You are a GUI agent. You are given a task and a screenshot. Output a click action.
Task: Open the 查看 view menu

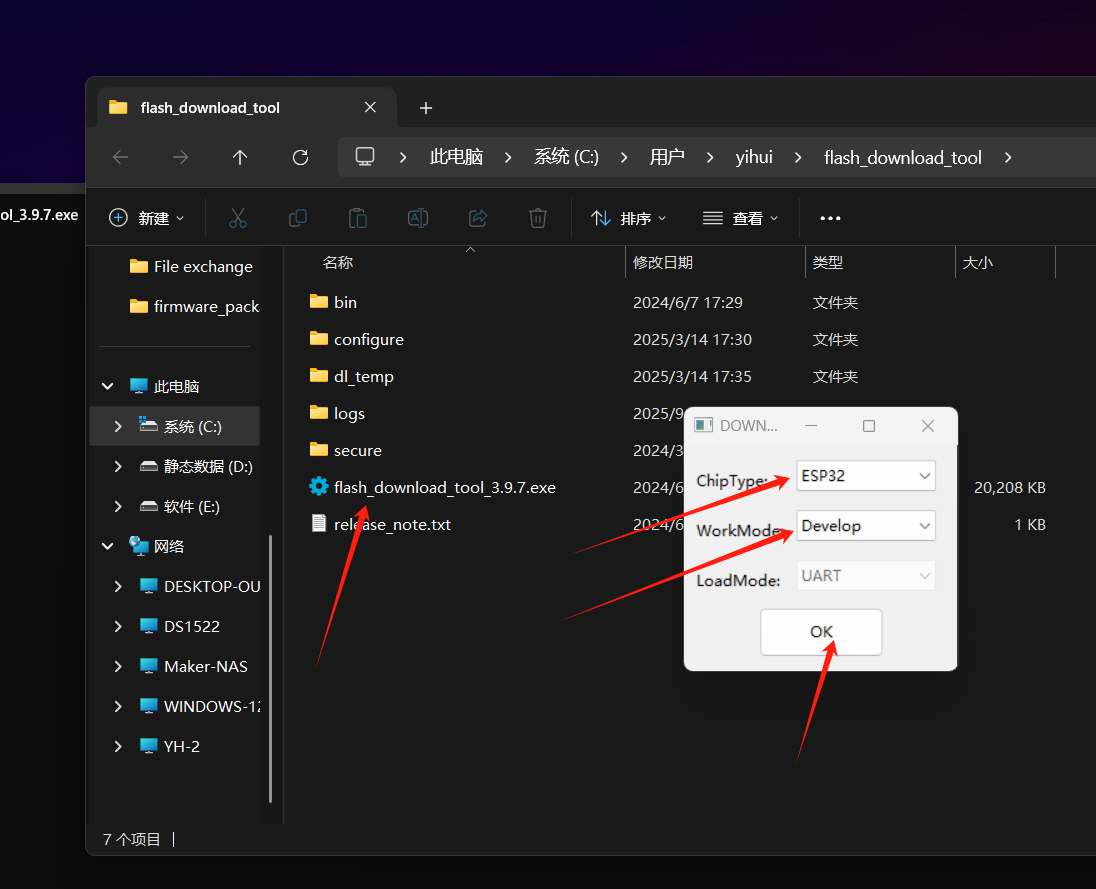coord(740,218)
